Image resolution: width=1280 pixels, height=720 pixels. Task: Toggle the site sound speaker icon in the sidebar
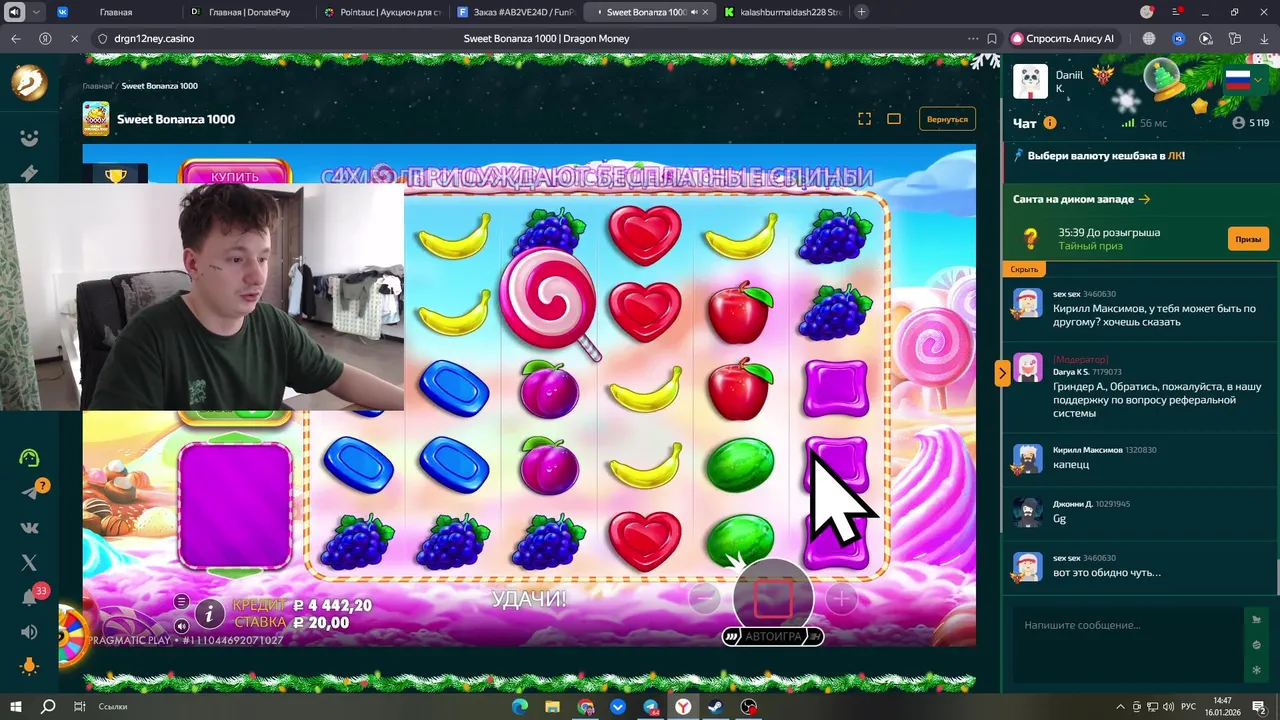(29, 632)
